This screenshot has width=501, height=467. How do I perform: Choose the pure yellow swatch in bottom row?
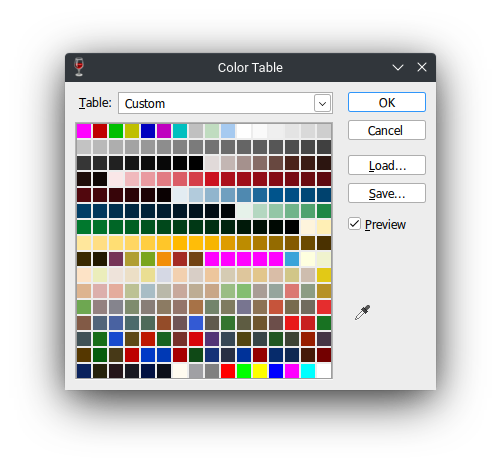260,371
